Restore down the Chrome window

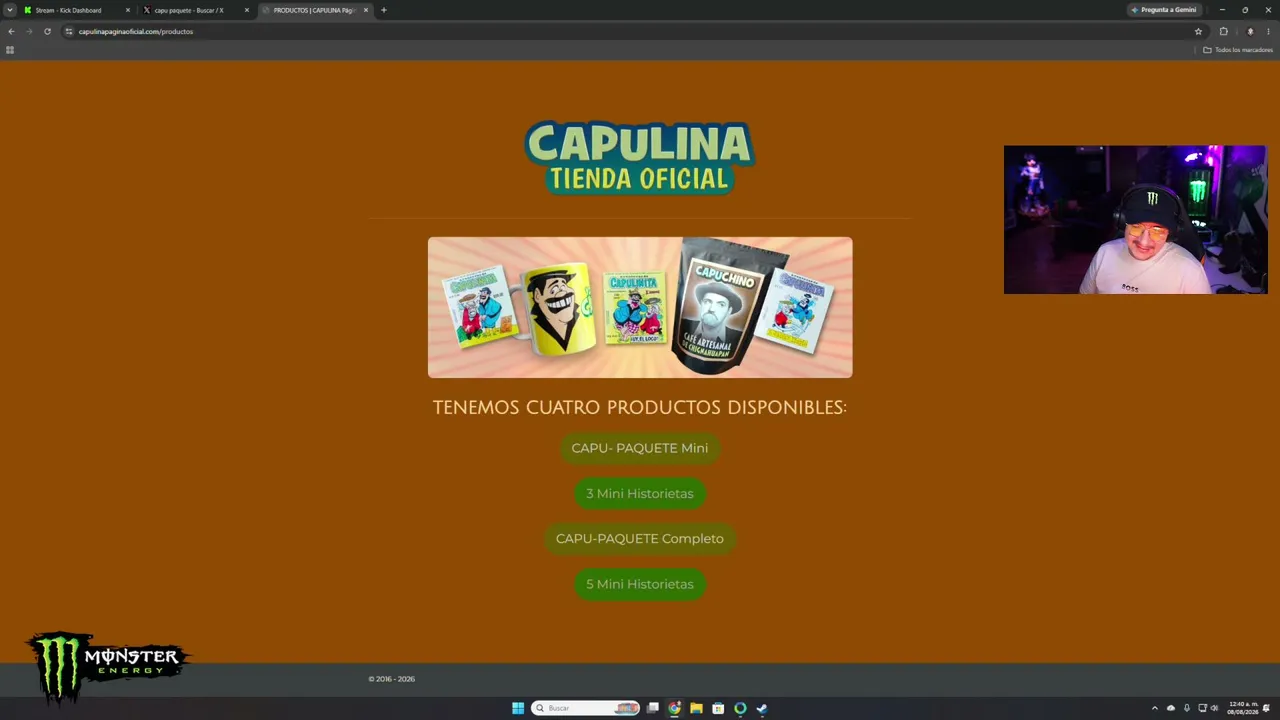1245,10
